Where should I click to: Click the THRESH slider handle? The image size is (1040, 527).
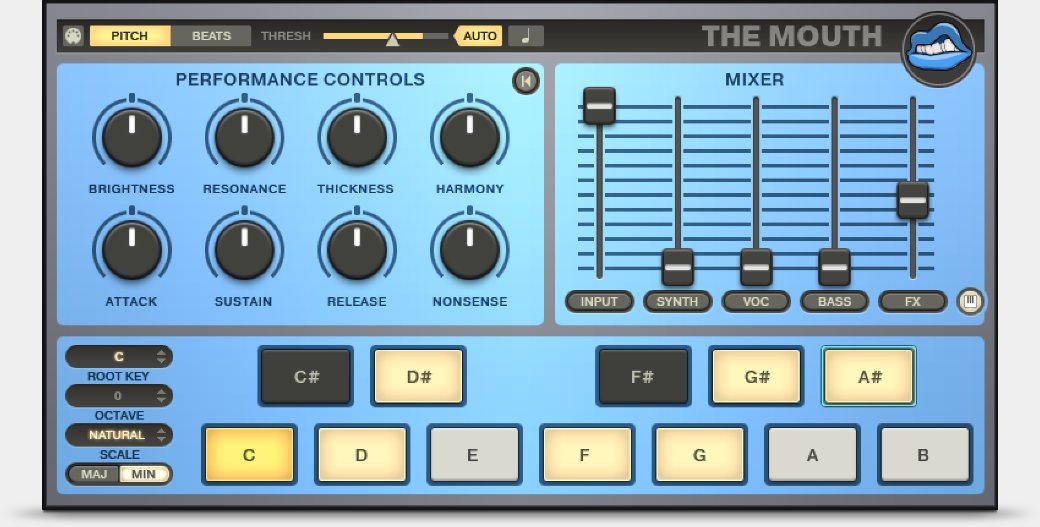(x=393, y=39)
